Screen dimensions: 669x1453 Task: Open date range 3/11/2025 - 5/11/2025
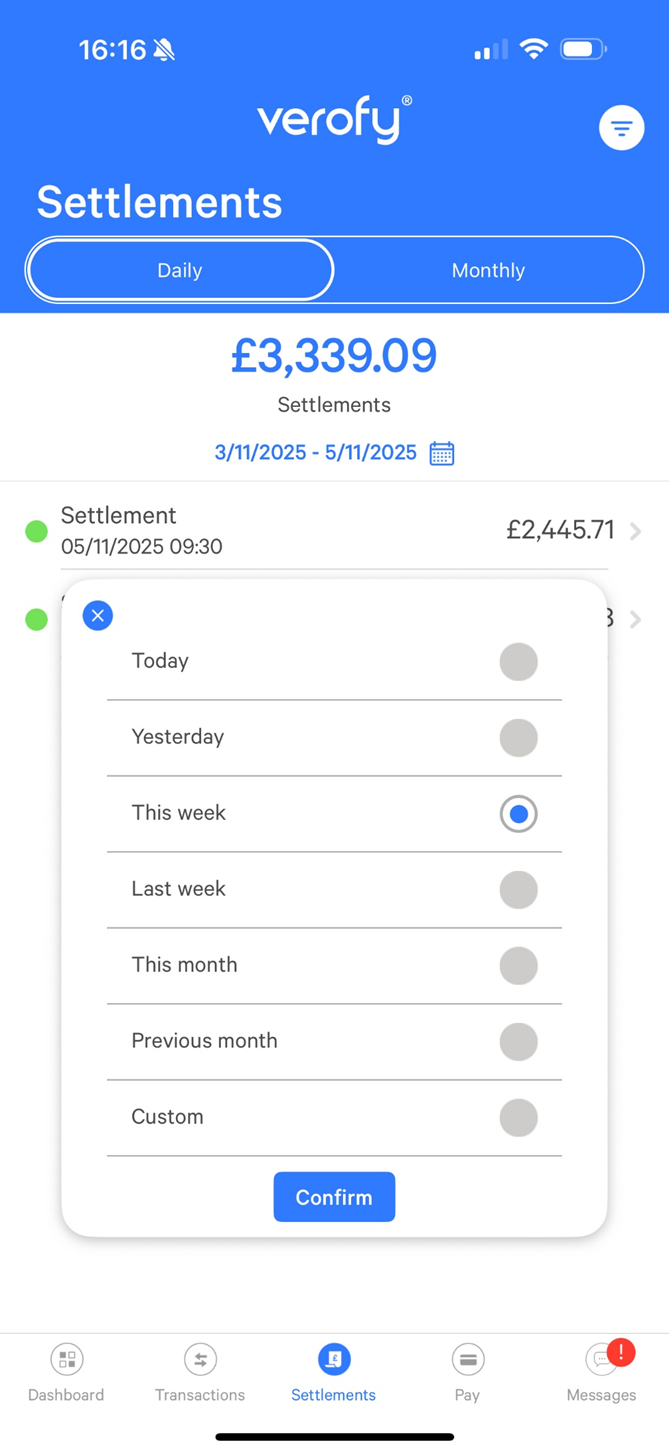click(315, 453)
